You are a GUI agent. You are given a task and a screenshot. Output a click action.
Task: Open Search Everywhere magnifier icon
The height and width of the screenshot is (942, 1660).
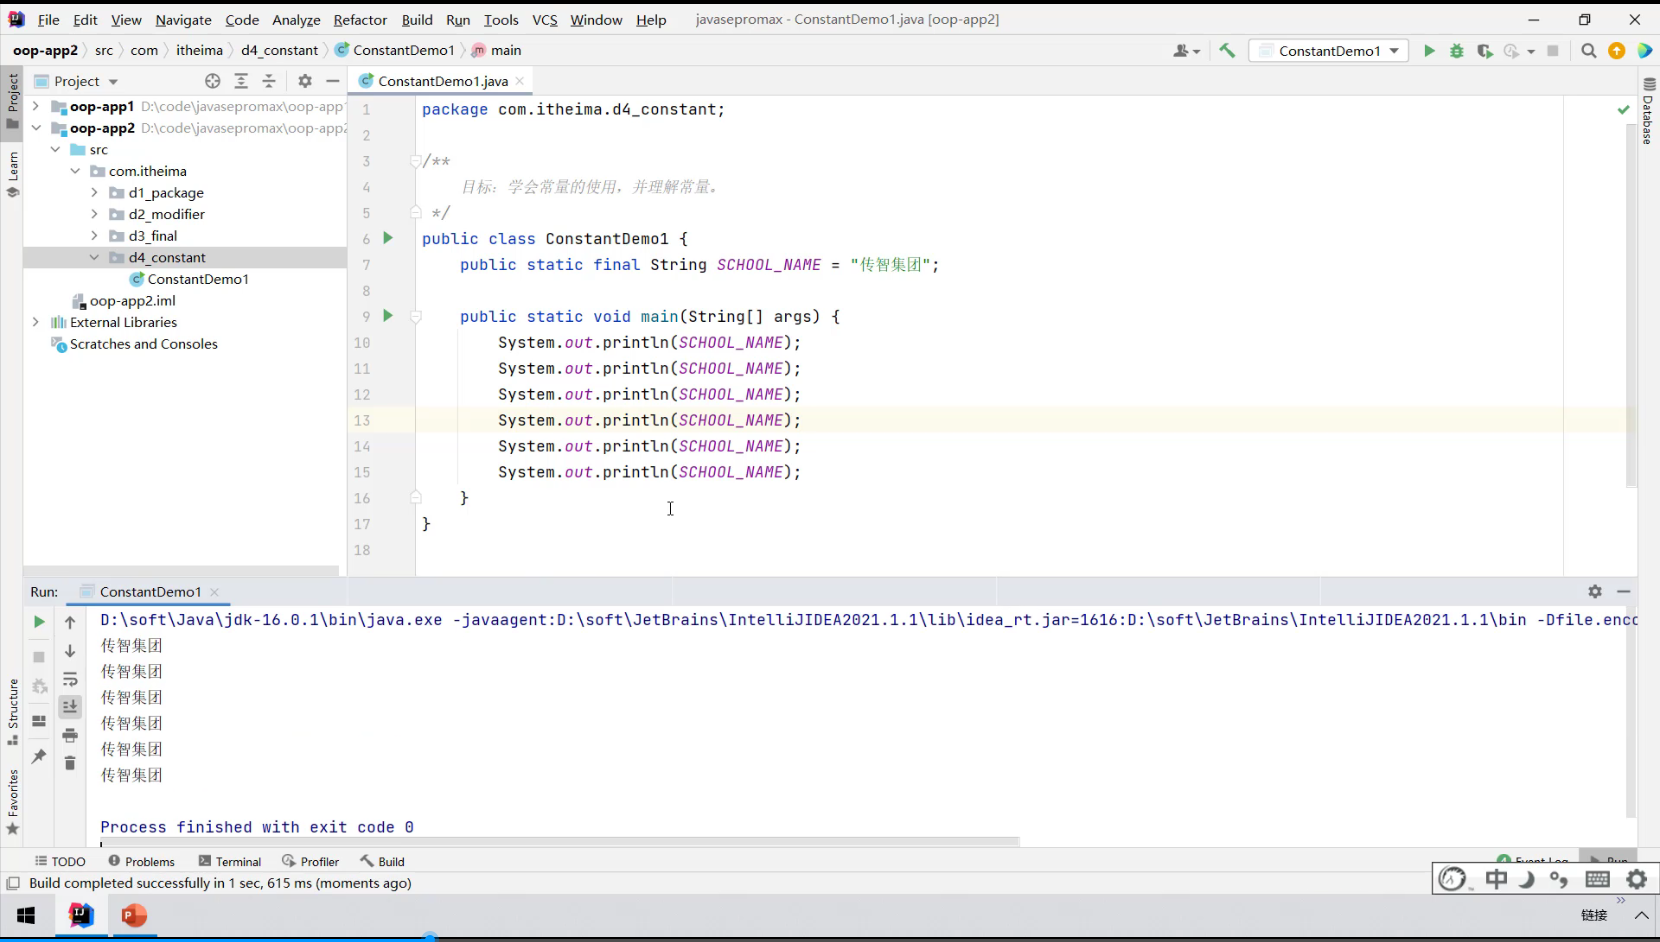click(1588, 51)
